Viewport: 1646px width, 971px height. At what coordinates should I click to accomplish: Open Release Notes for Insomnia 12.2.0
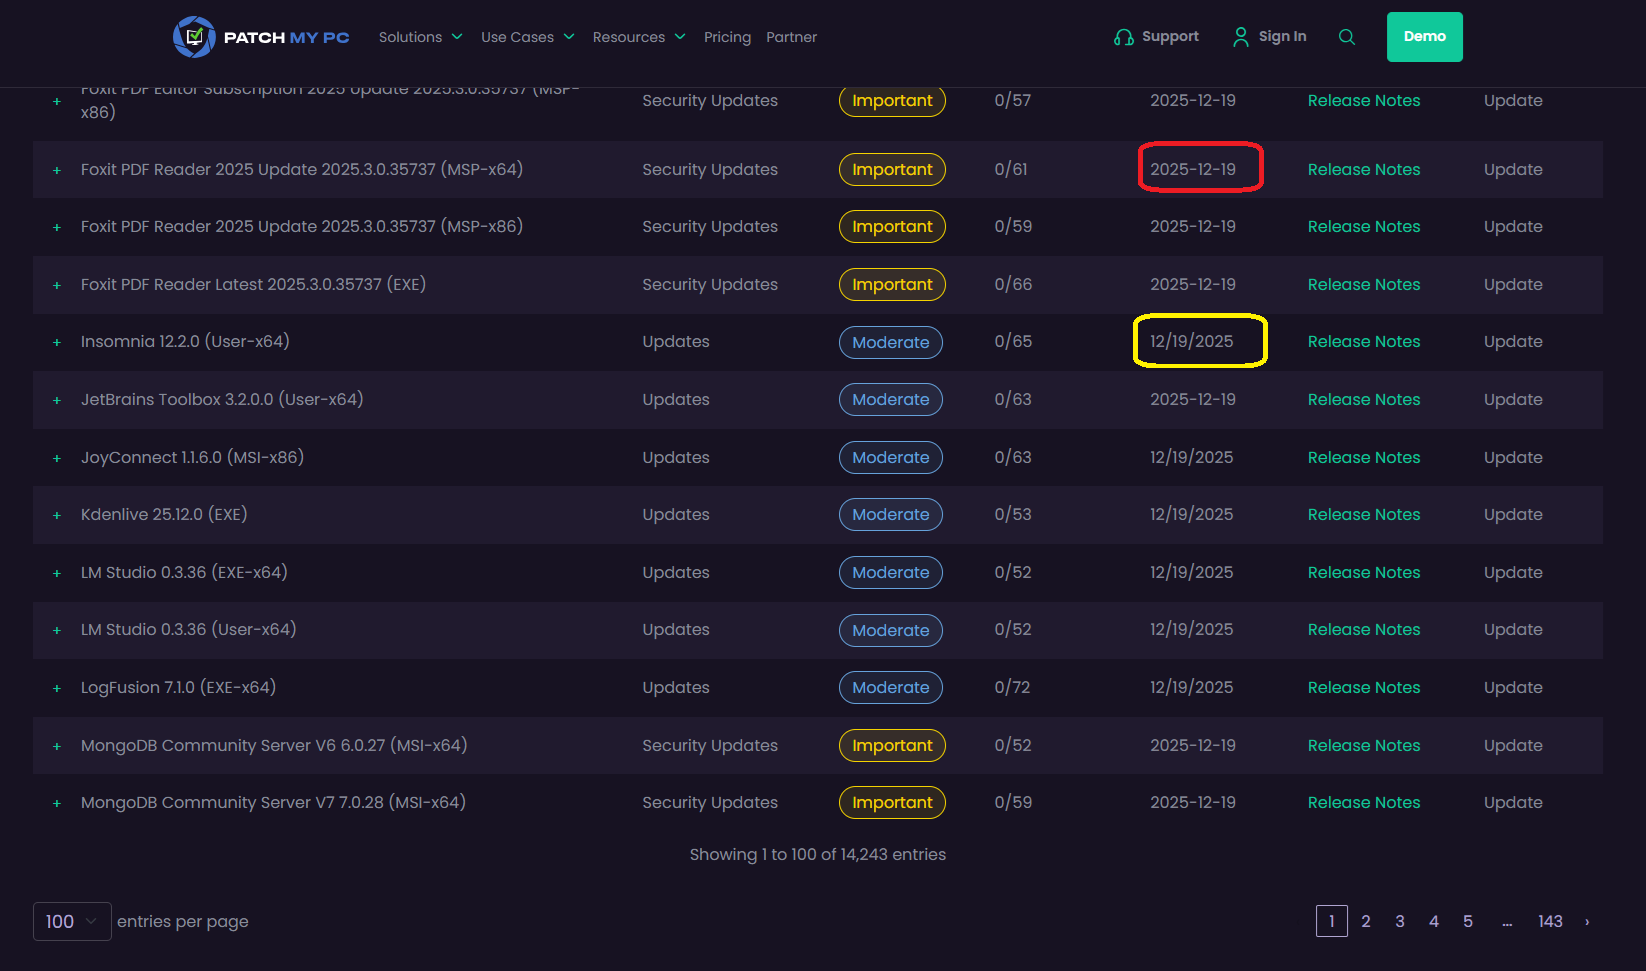1363,342
